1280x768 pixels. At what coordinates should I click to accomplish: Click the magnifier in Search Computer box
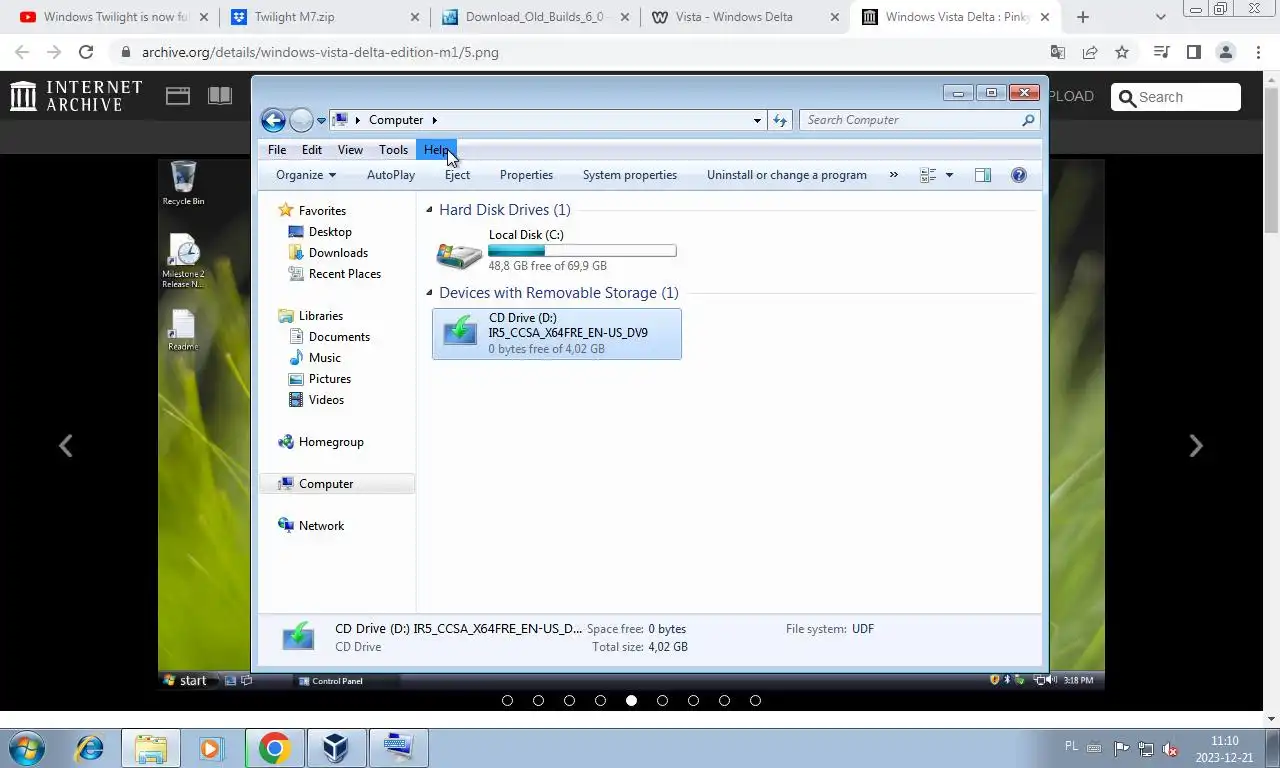[1028, 120]
